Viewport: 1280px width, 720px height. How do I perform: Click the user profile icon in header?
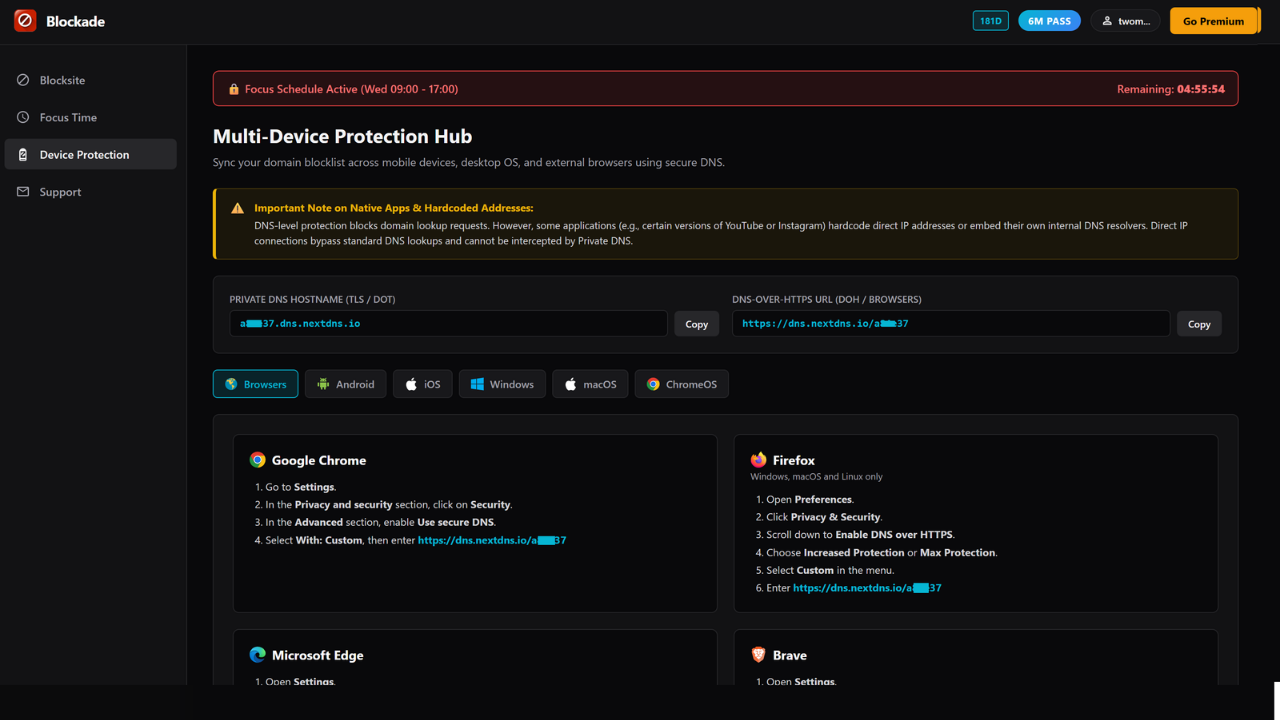pos(1107,21)
